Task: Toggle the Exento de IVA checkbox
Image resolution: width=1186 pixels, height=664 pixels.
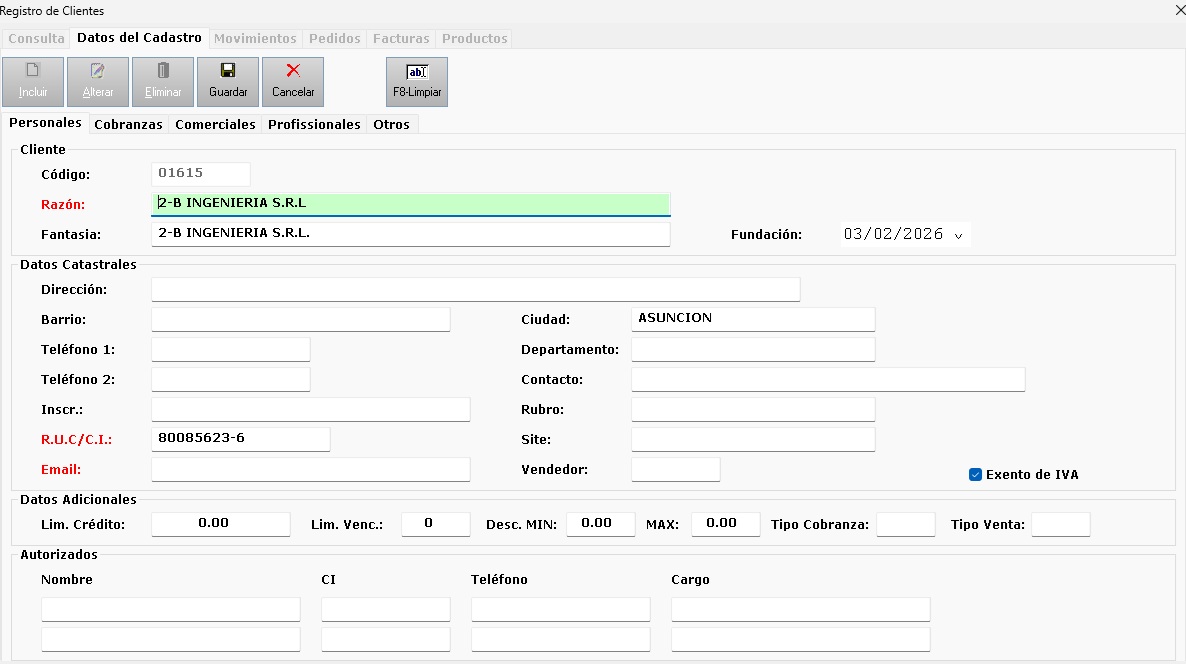Action: click(975, 475)
